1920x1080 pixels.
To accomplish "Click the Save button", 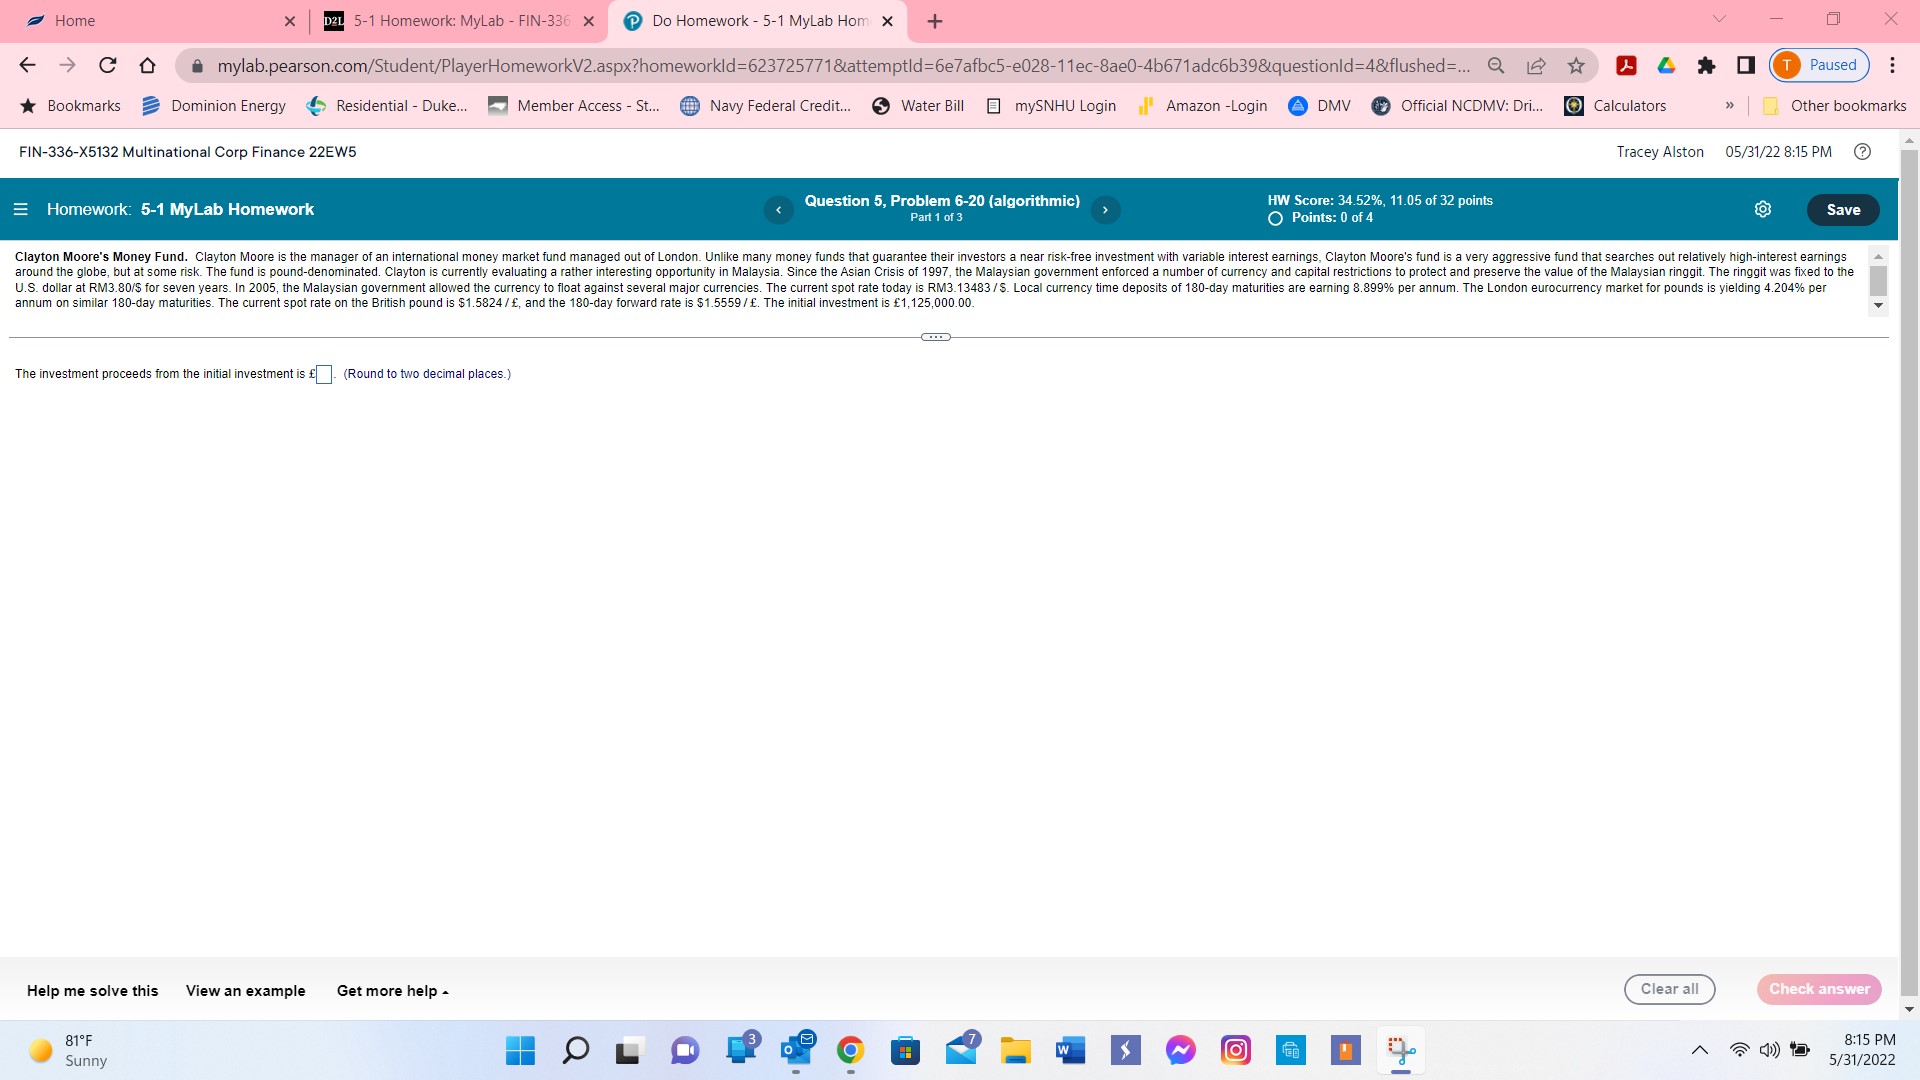I will coord(1842,210).
